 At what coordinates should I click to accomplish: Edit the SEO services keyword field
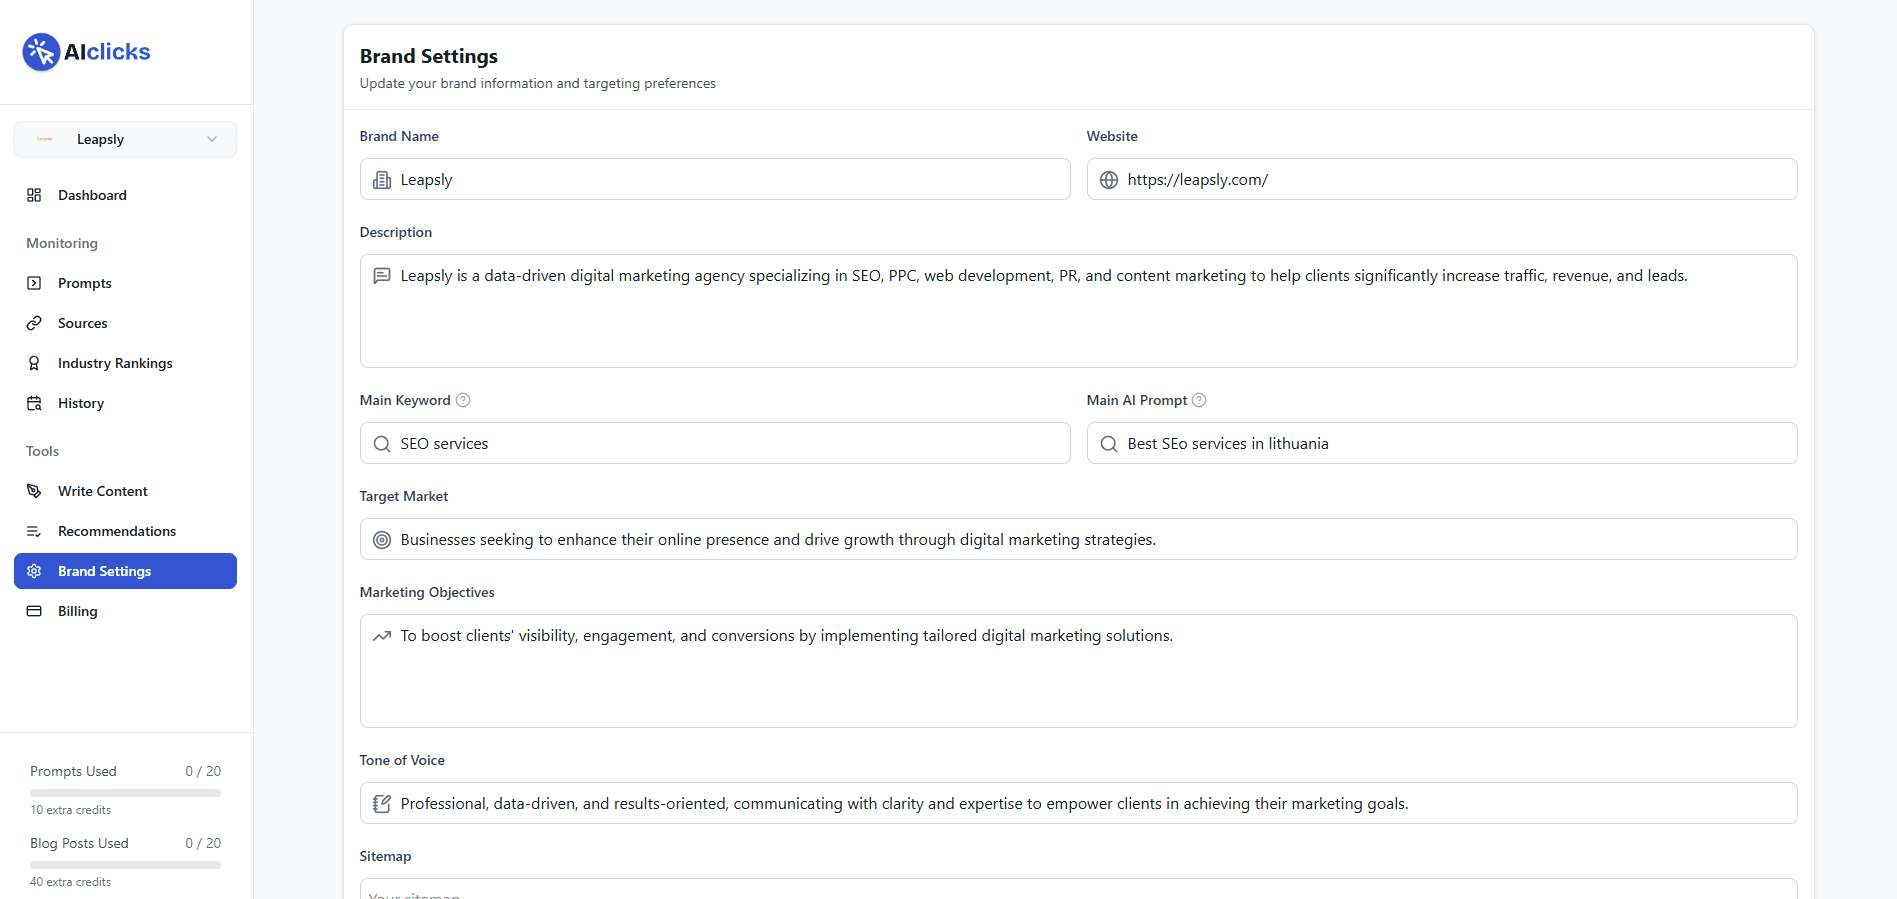[x=715, y=443]
